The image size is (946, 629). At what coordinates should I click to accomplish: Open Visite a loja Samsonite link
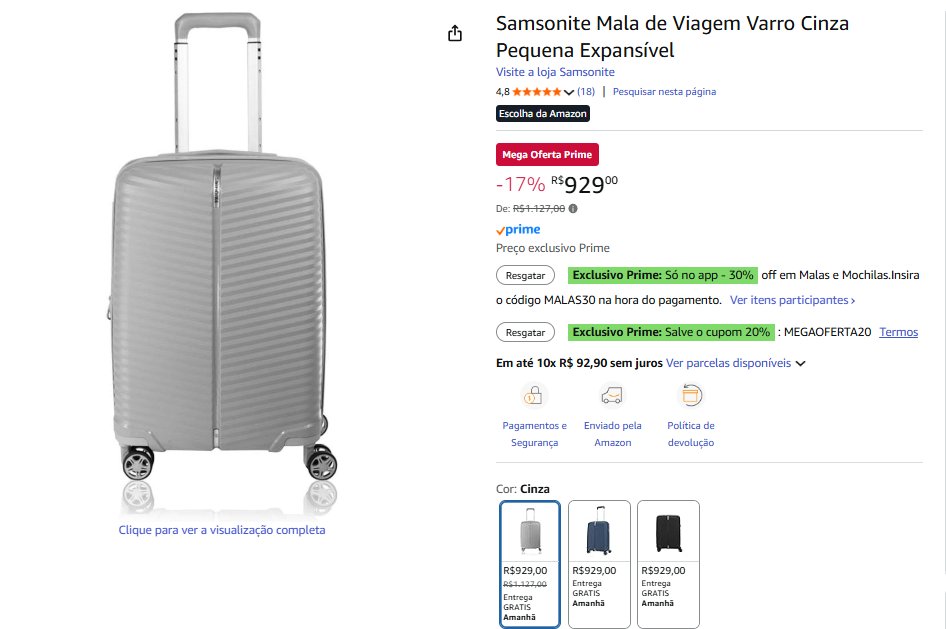click(555, 72)
